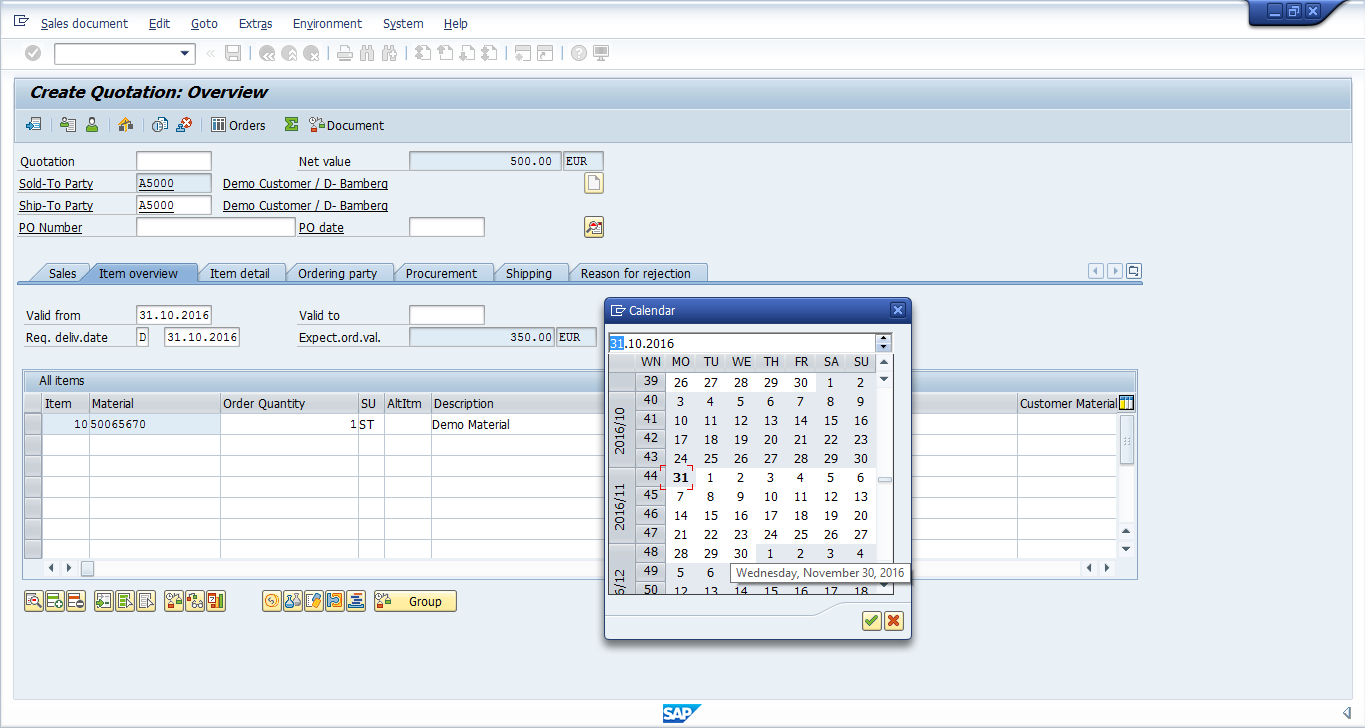The image size is (1365, 728).
Task: Click the PO Number label link
Action: point(51,227)
